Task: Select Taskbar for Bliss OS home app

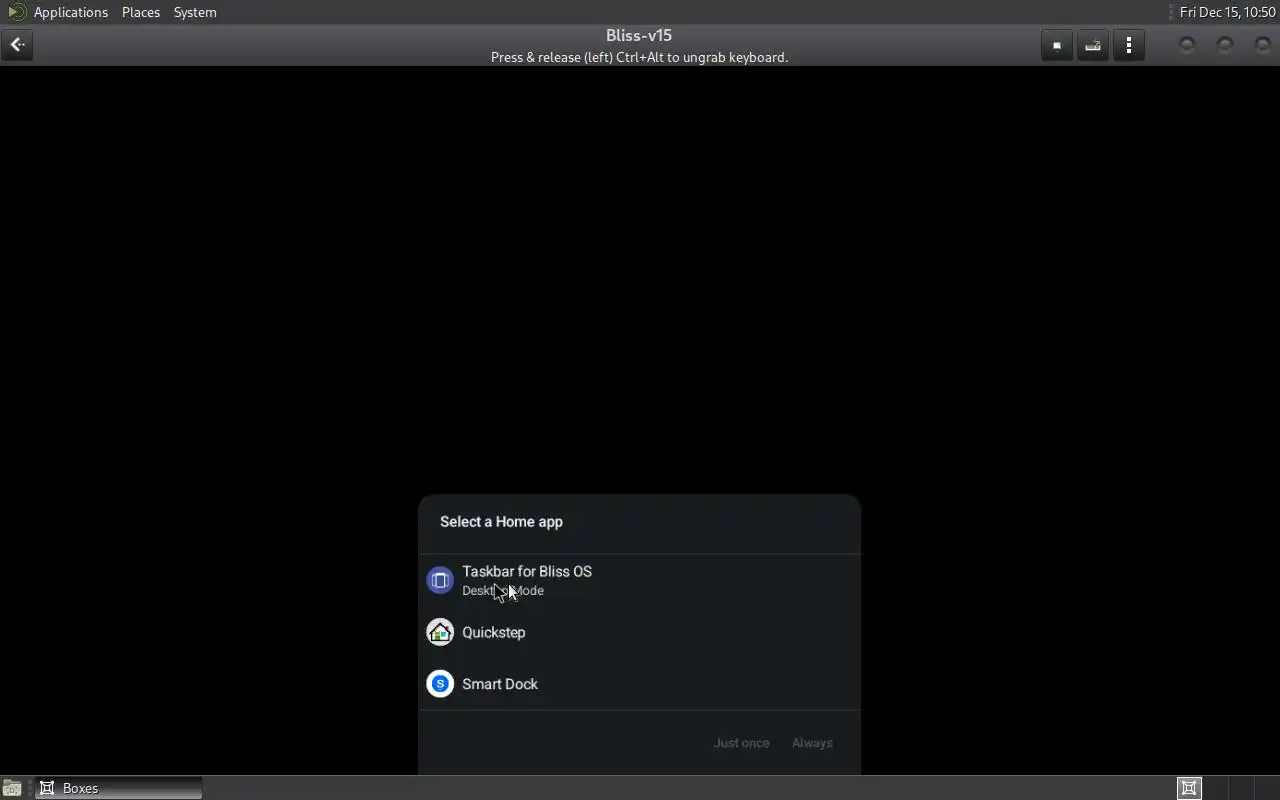Action: [640, 580]
